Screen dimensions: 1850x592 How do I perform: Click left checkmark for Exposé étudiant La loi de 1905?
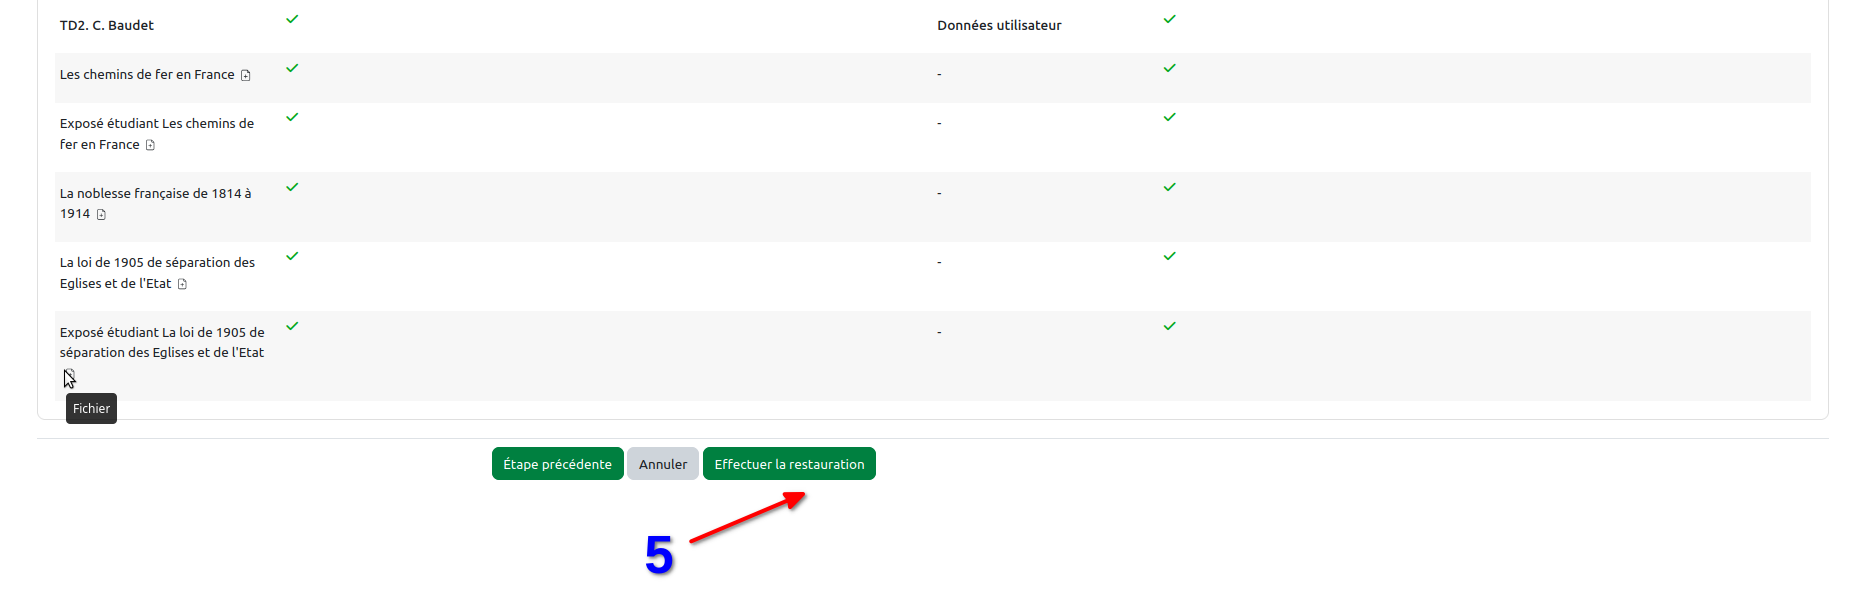click(292, 326)
